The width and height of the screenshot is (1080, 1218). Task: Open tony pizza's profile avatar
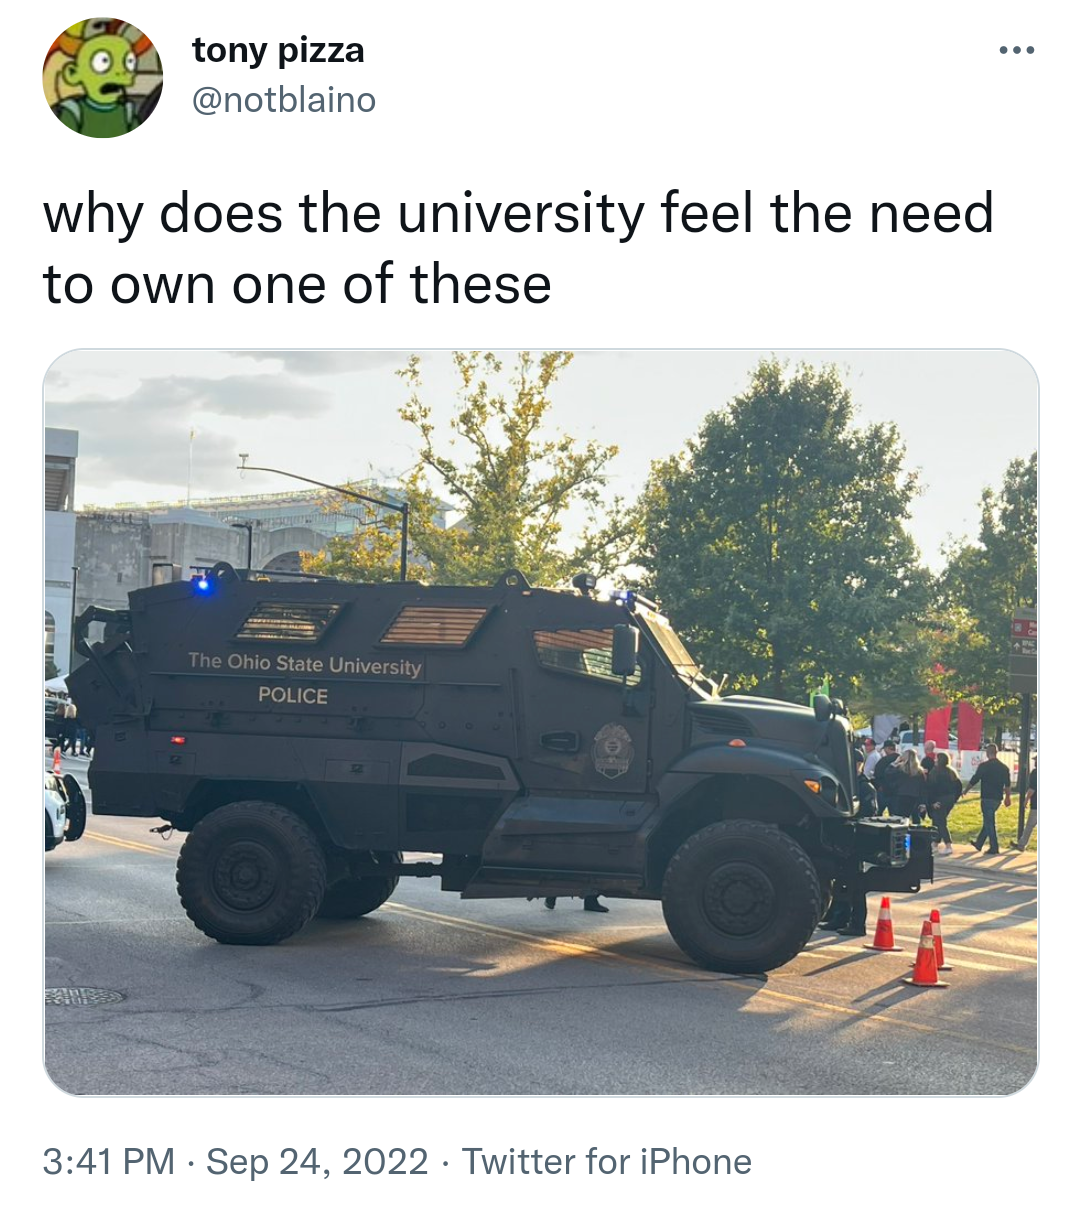102,78
